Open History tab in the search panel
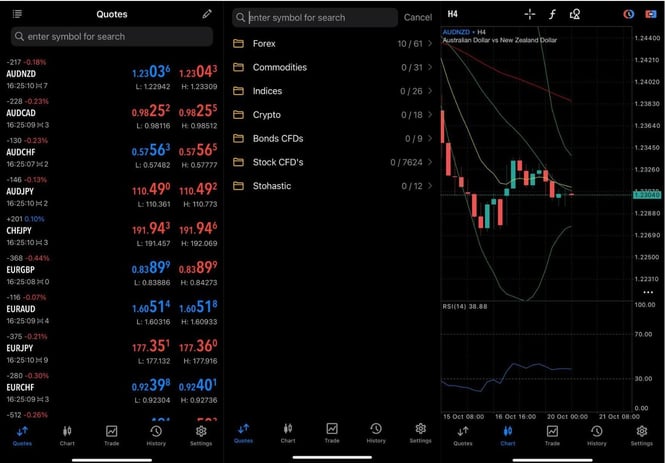This screenshot has height=463, width=665. tap(376, 433)
